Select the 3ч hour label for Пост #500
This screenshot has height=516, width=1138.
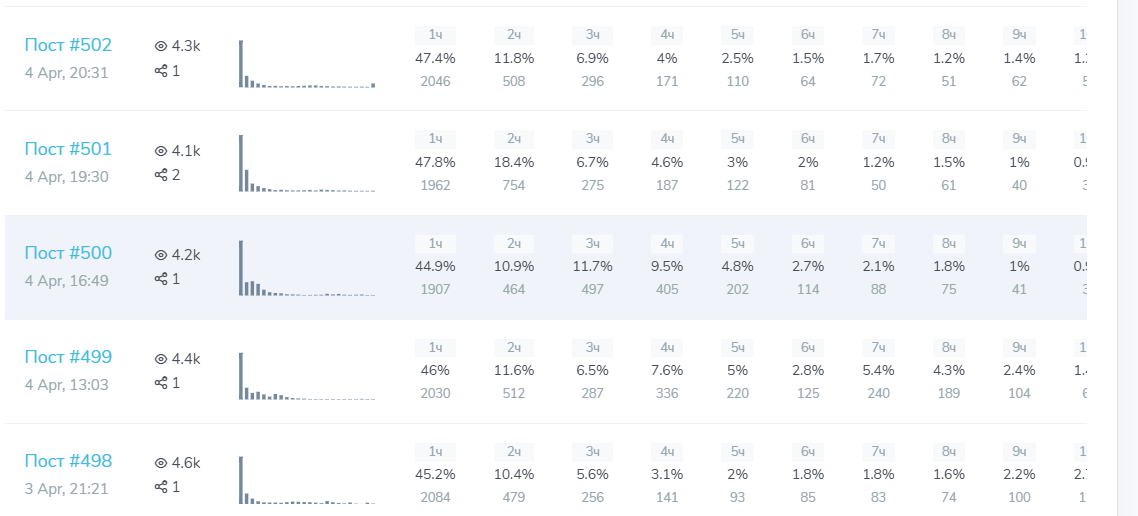592,243
